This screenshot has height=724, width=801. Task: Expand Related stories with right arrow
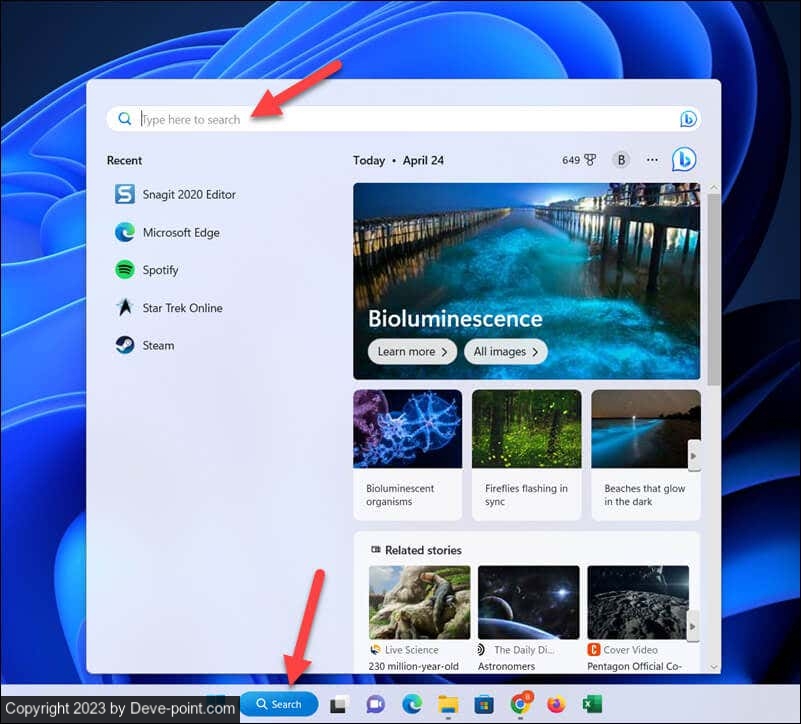(694, 625)
